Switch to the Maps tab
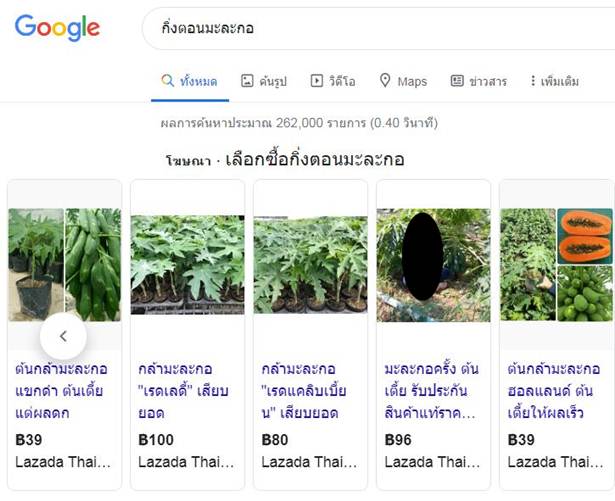Screen dimensions: 615x501 pos(403,81)
